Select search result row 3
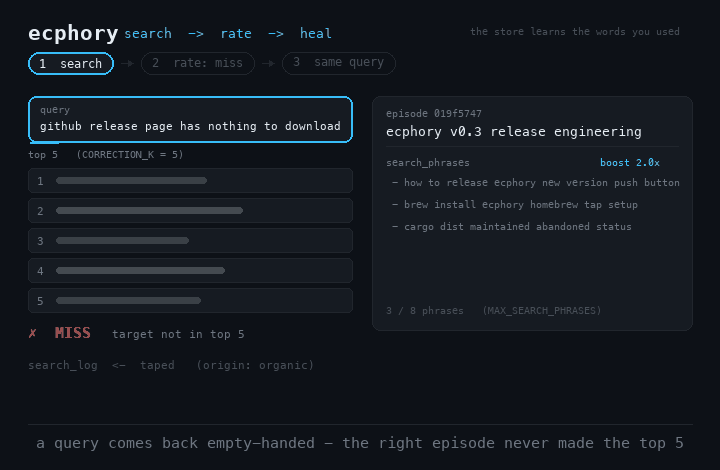The image size is (720, 470). click(x=191, y=241)
